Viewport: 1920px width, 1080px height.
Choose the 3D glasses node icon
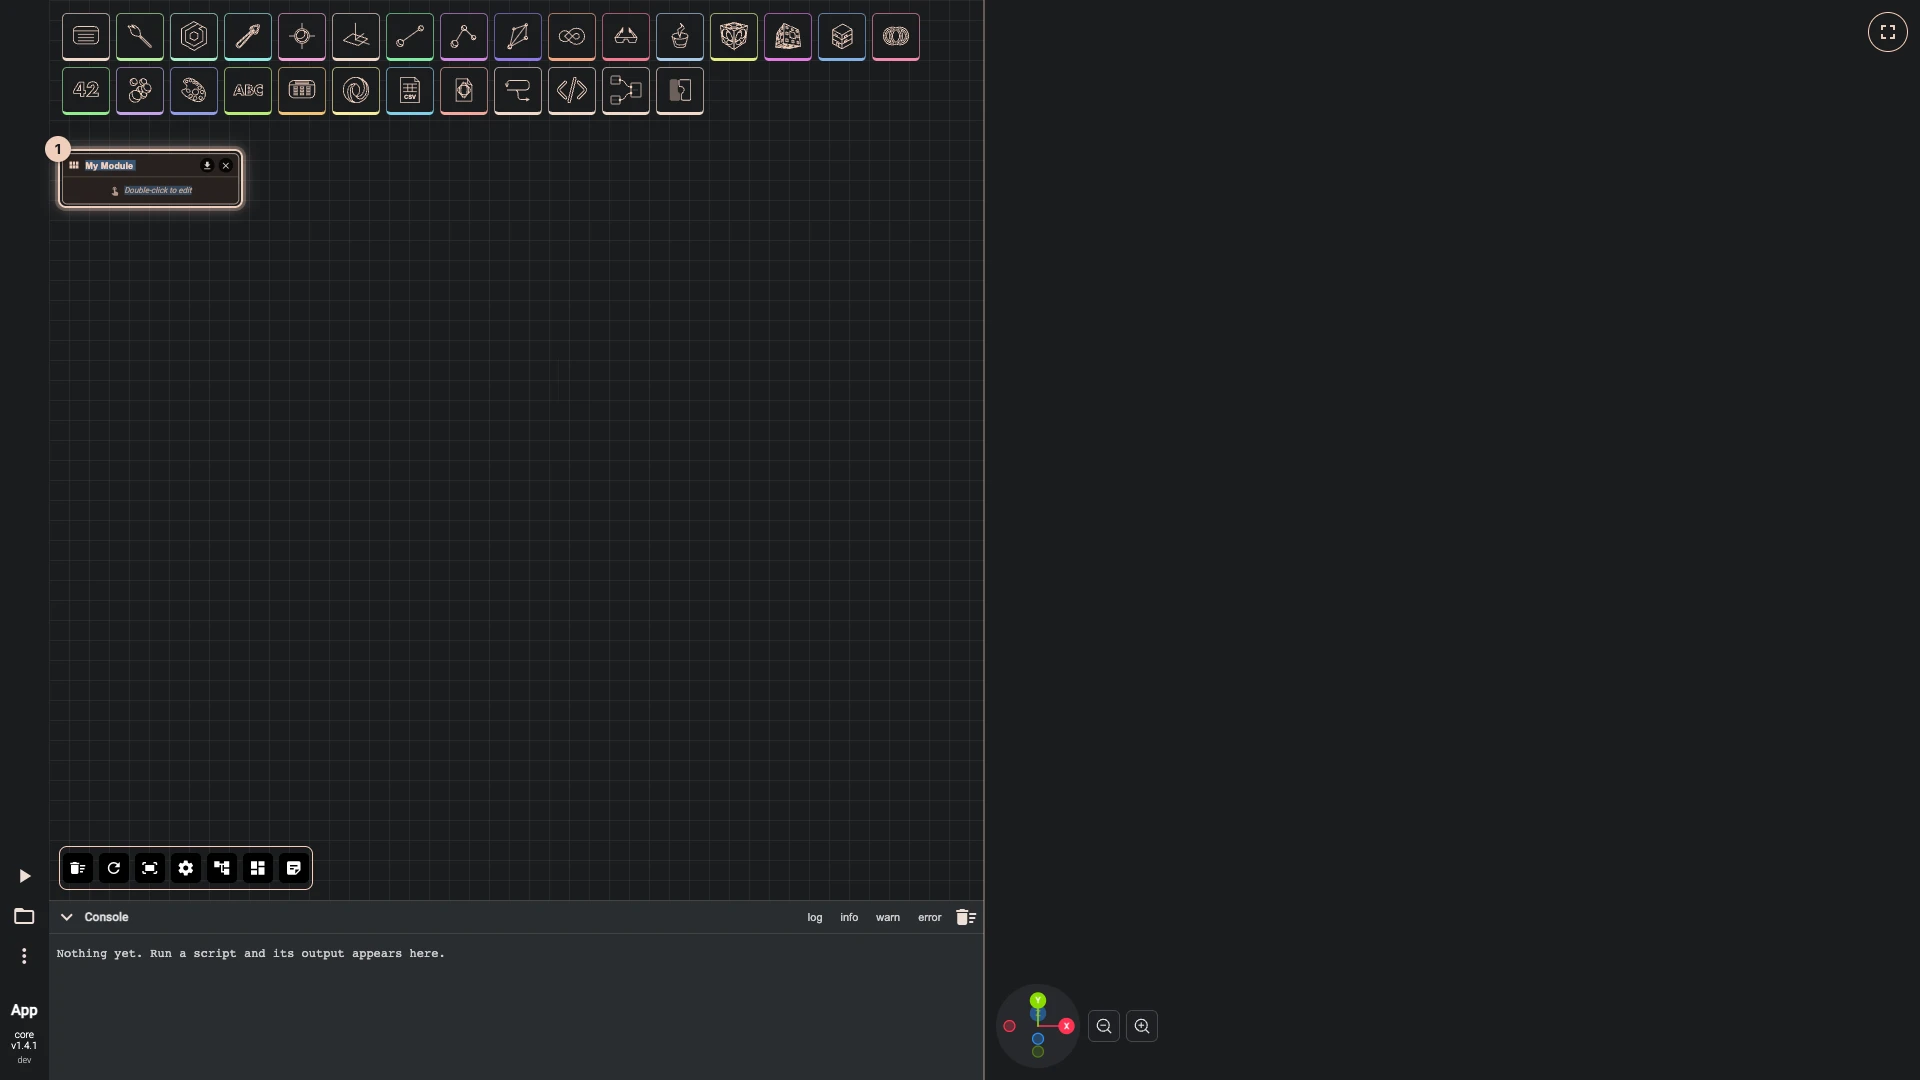(626, 37)
